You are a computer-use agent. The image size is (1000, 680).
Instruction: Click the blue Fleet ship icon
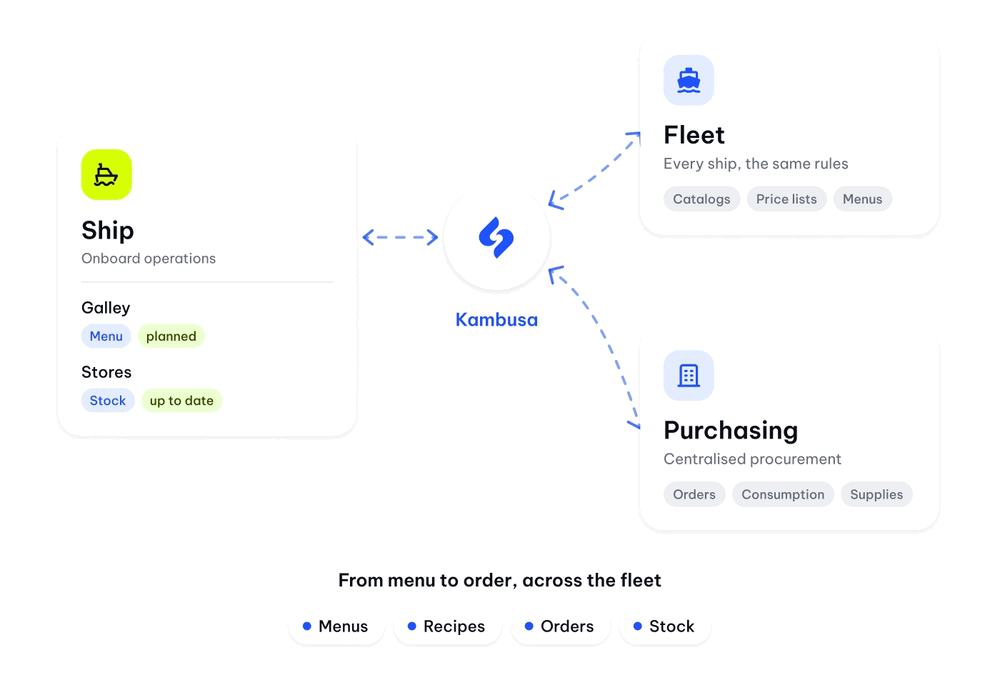click(688, 80)
